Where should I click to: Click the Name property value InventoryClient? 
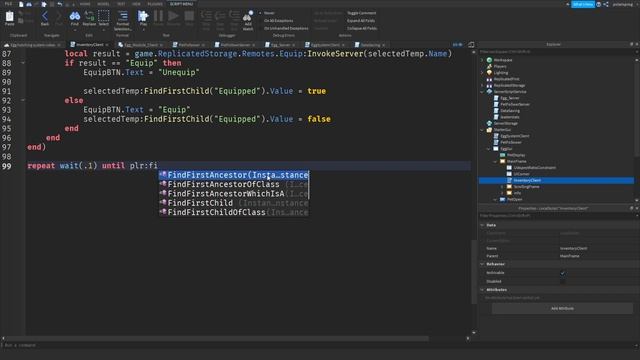pos(573,249)
